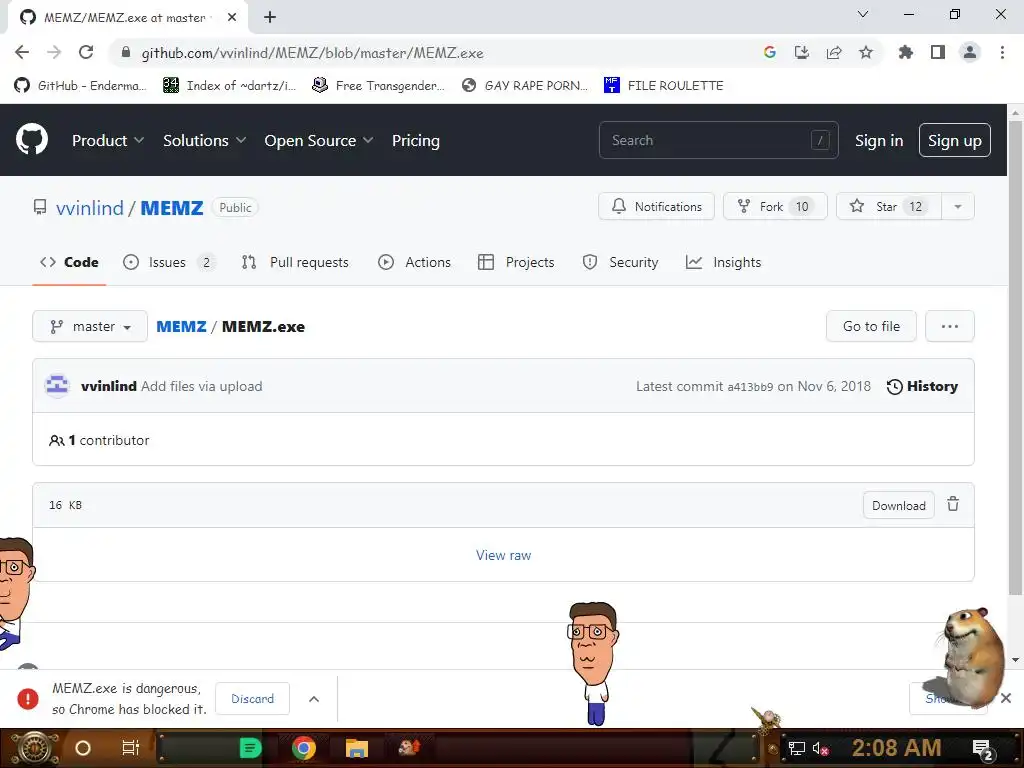
Task: Click share page icon in address bar
Action: (834, 52)
